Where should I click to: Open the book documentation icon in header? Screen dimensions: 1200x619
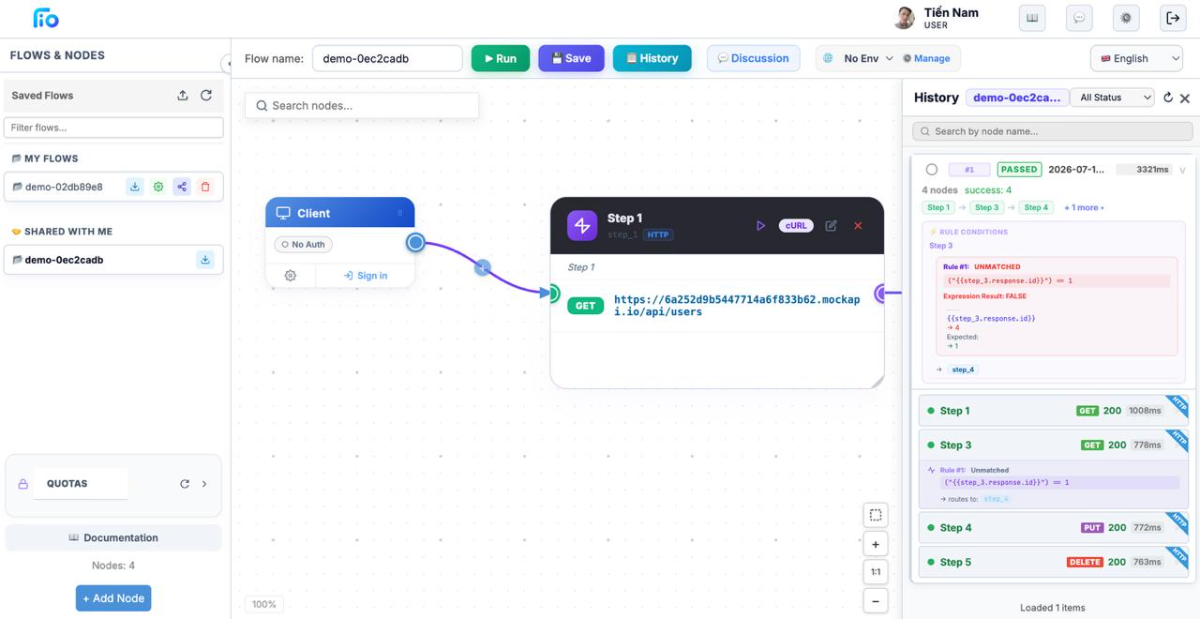pos(1032,18)
